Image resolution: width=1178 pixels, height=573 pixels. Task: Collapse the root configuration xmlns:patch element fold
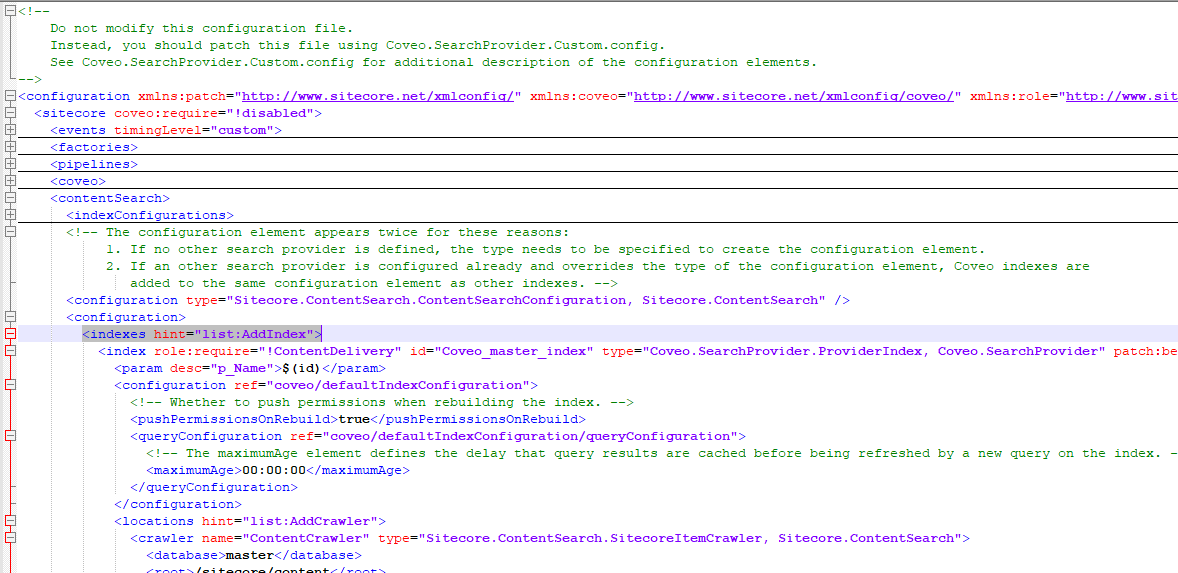pos(10,96)
